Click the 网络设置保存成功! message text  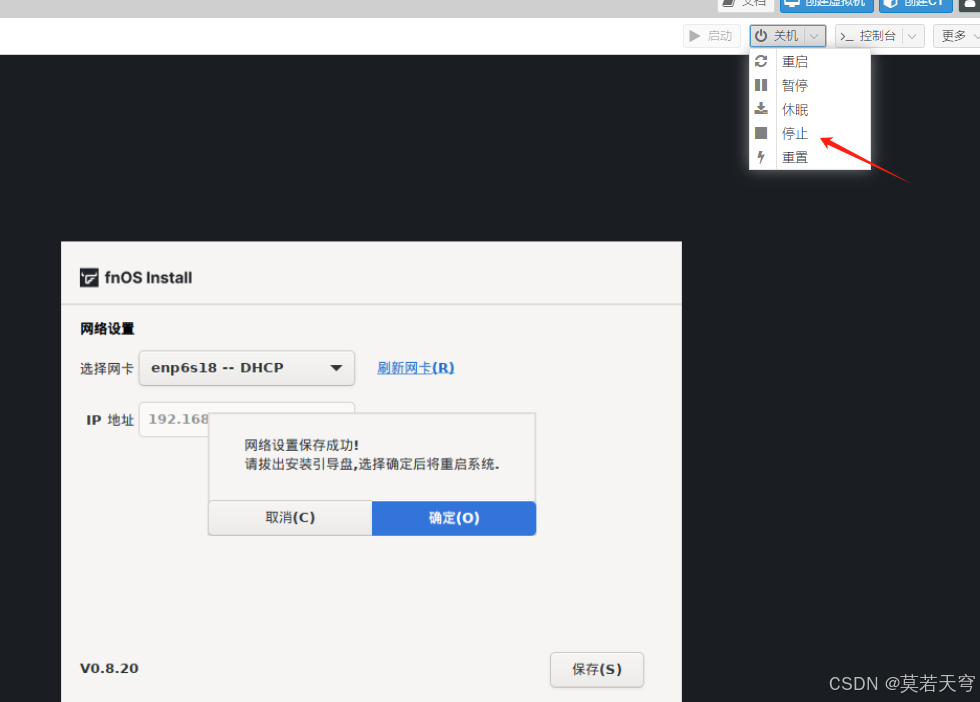tap(301, 445)
